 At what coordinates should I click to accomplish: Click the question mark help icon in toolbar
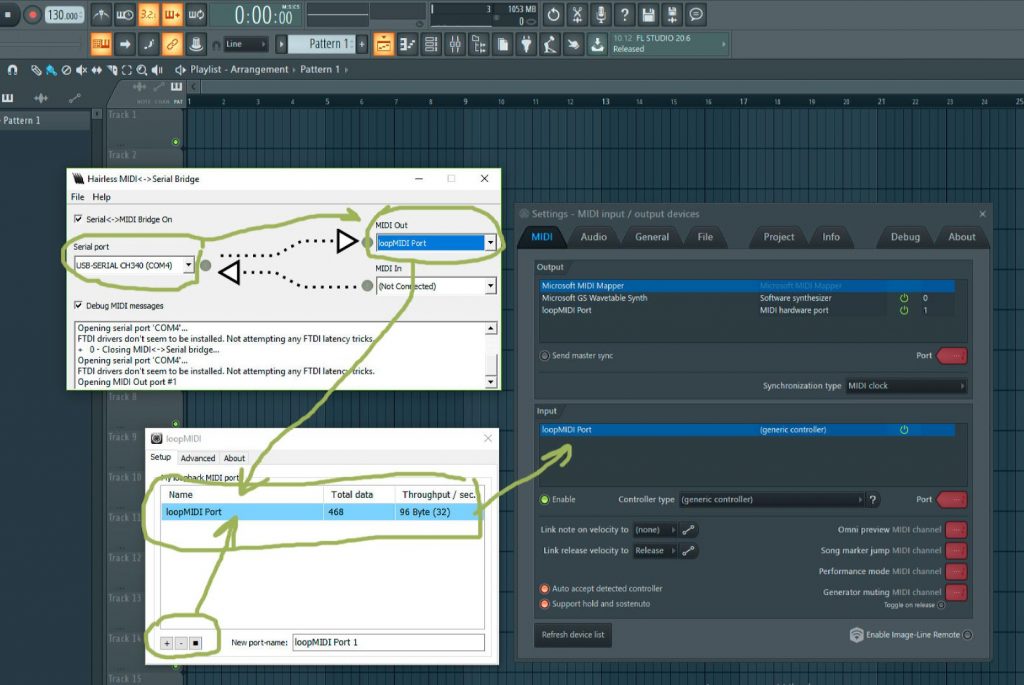point(625,15)
